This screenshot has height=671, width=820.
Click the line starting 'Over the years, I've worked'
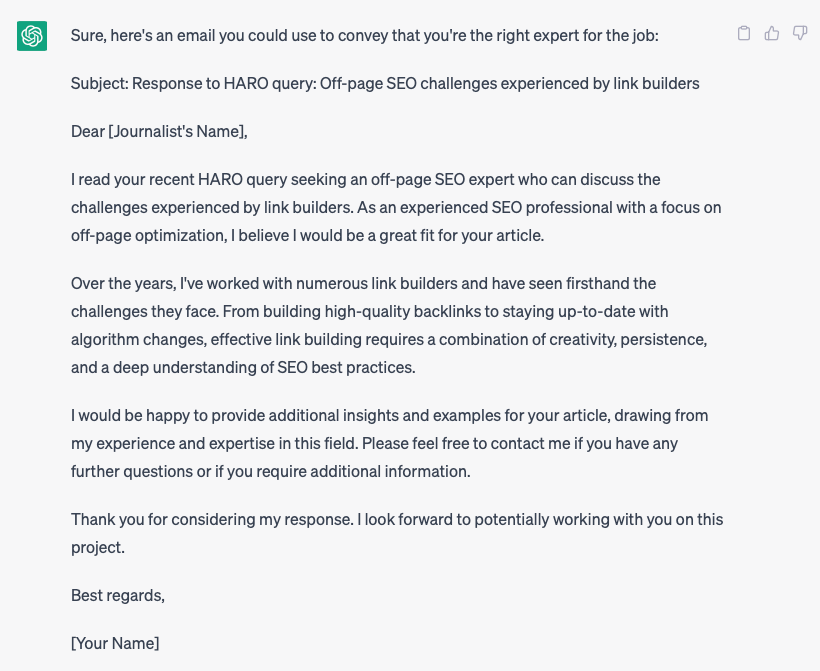click(363, 283)
